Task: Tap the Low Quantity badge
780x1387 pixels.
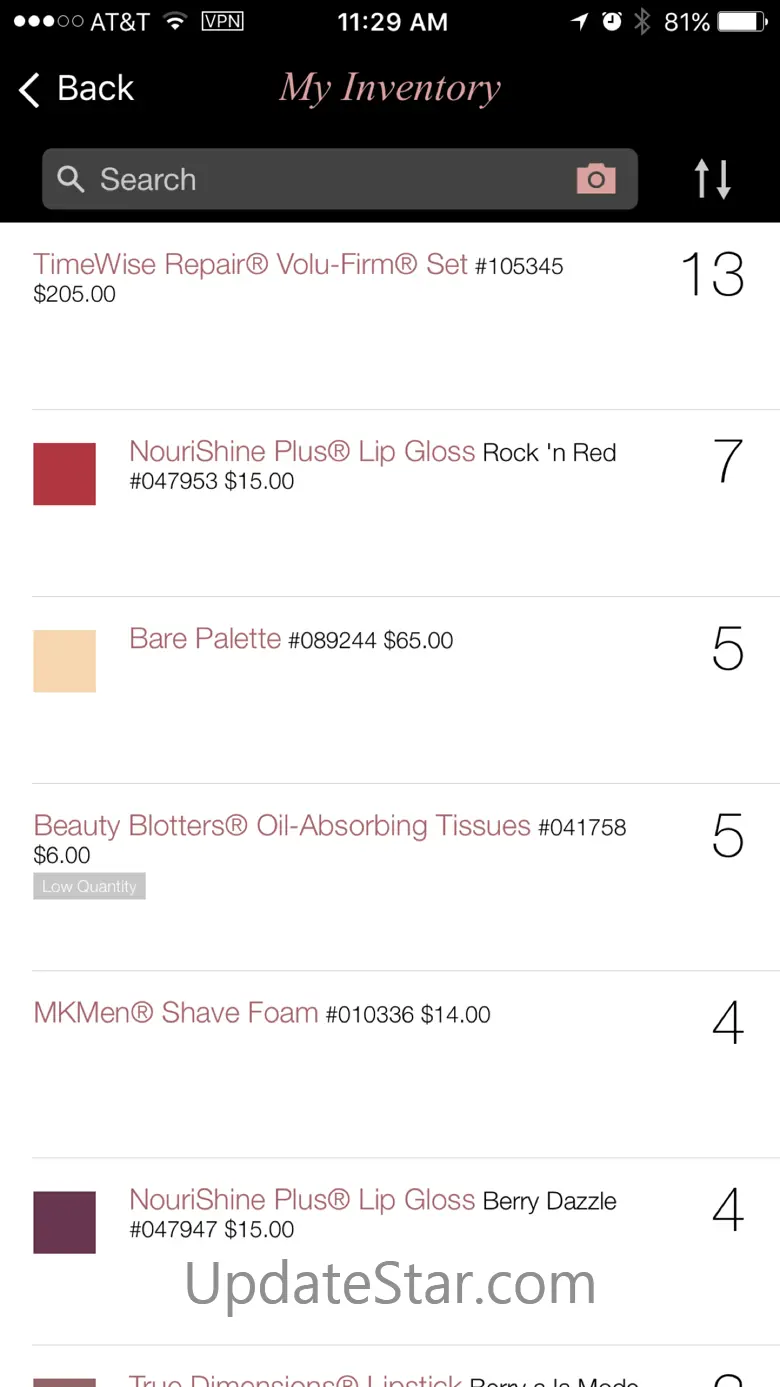Action: [x=89, y=886]
